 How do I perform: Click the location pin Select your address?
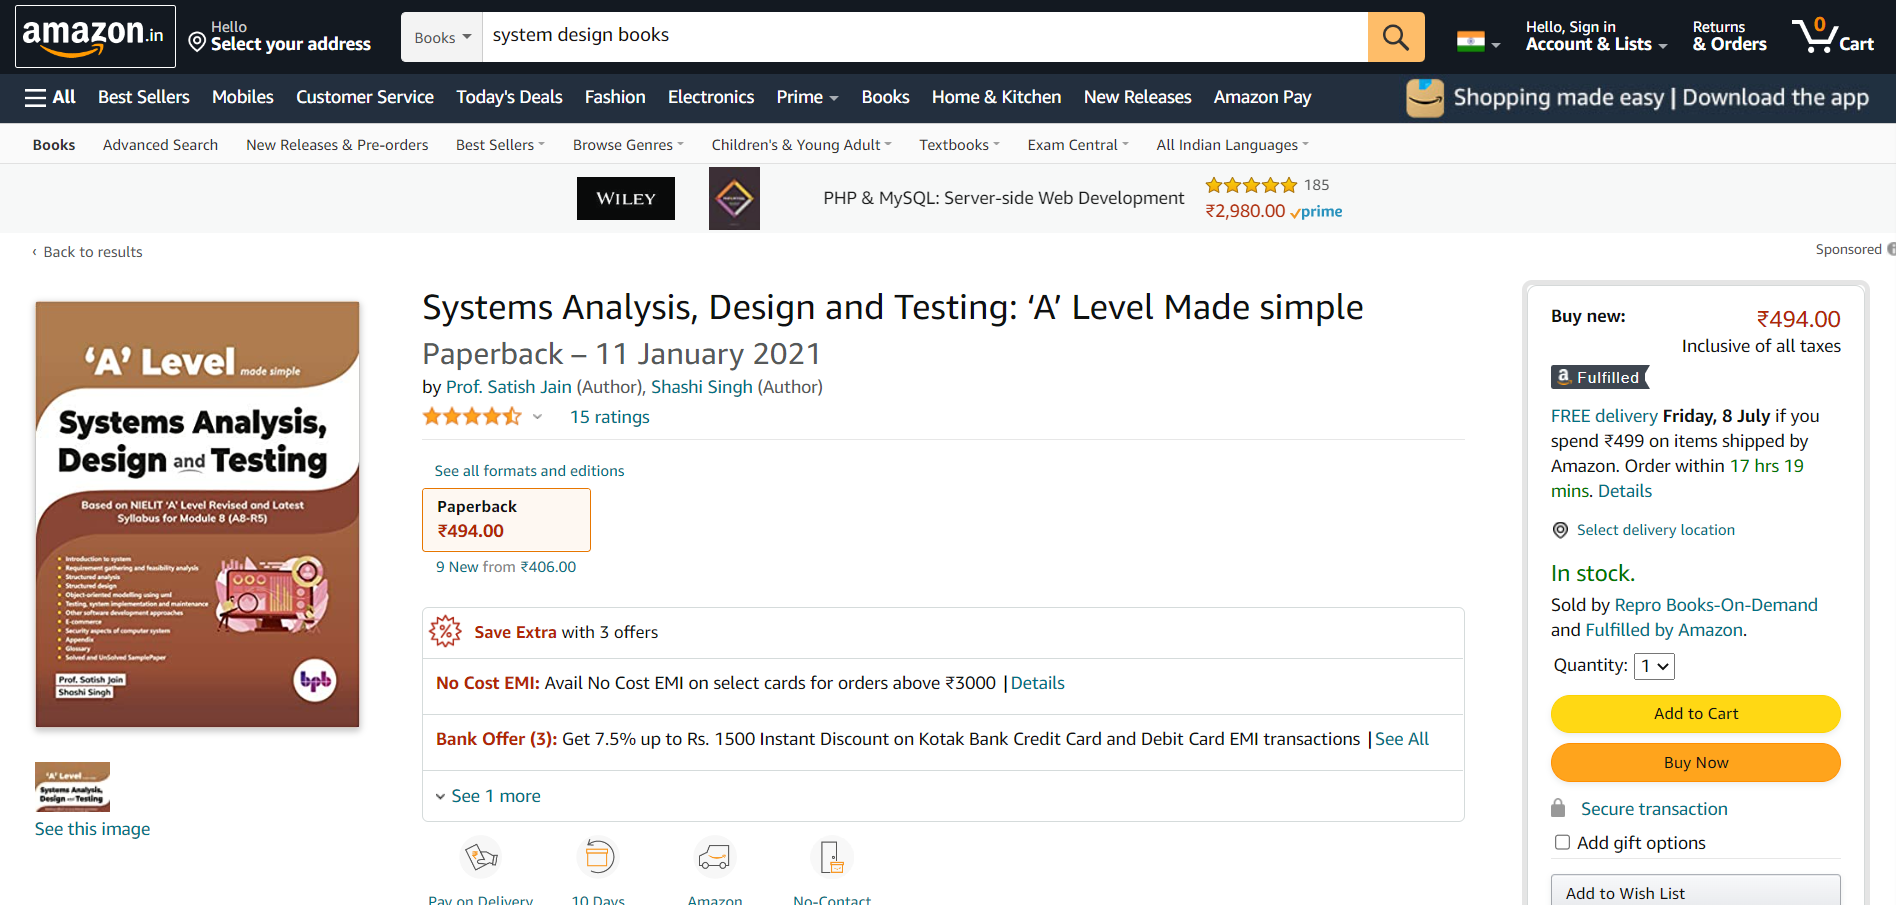pyautogui.click(x=280, y=37)
